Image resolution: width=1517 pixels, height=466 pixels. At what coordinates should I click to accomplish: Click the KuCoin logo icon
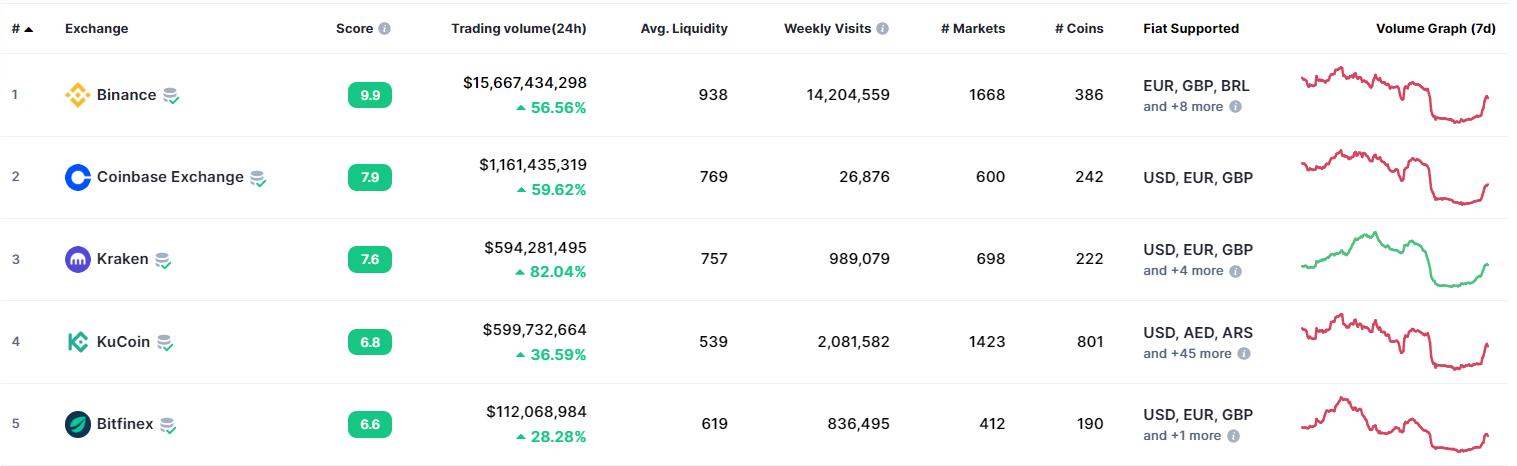point(77,342)
